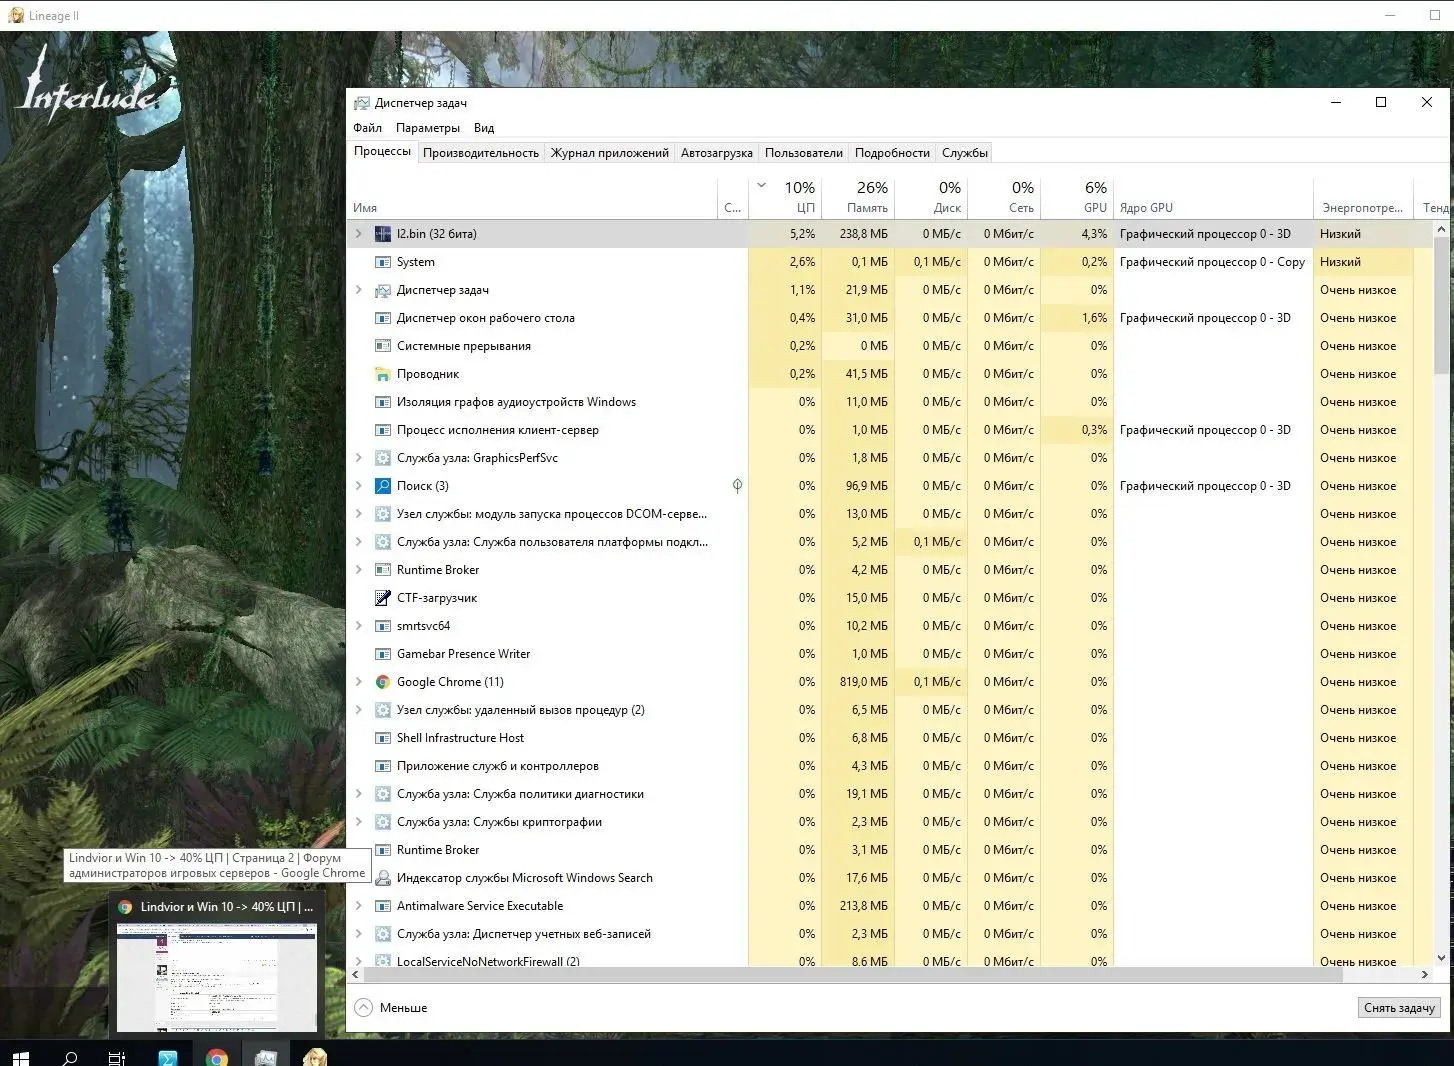Viewport: 1454px width, 1066px height.
Task: Click the horizontal scrollbar right arrow
Action: (x=1425, y=974)
